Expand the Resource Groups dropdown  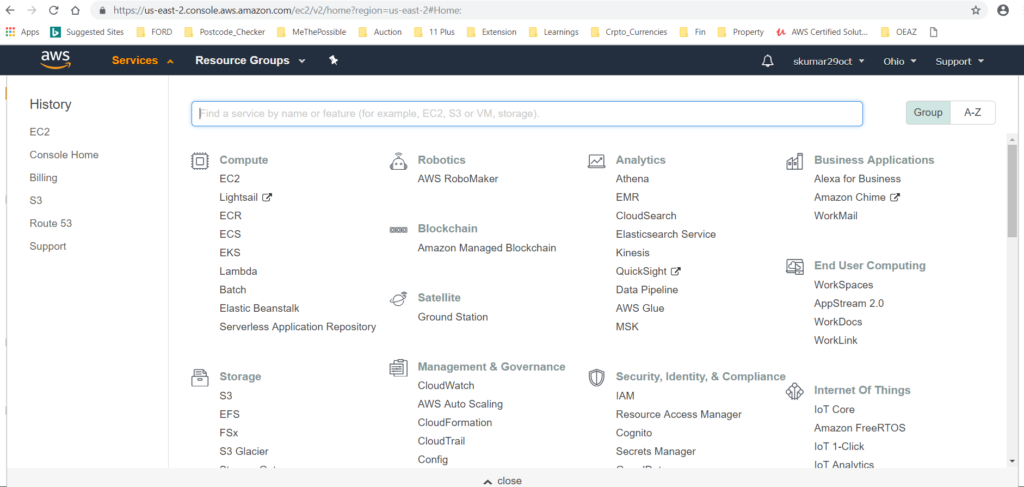250,61
